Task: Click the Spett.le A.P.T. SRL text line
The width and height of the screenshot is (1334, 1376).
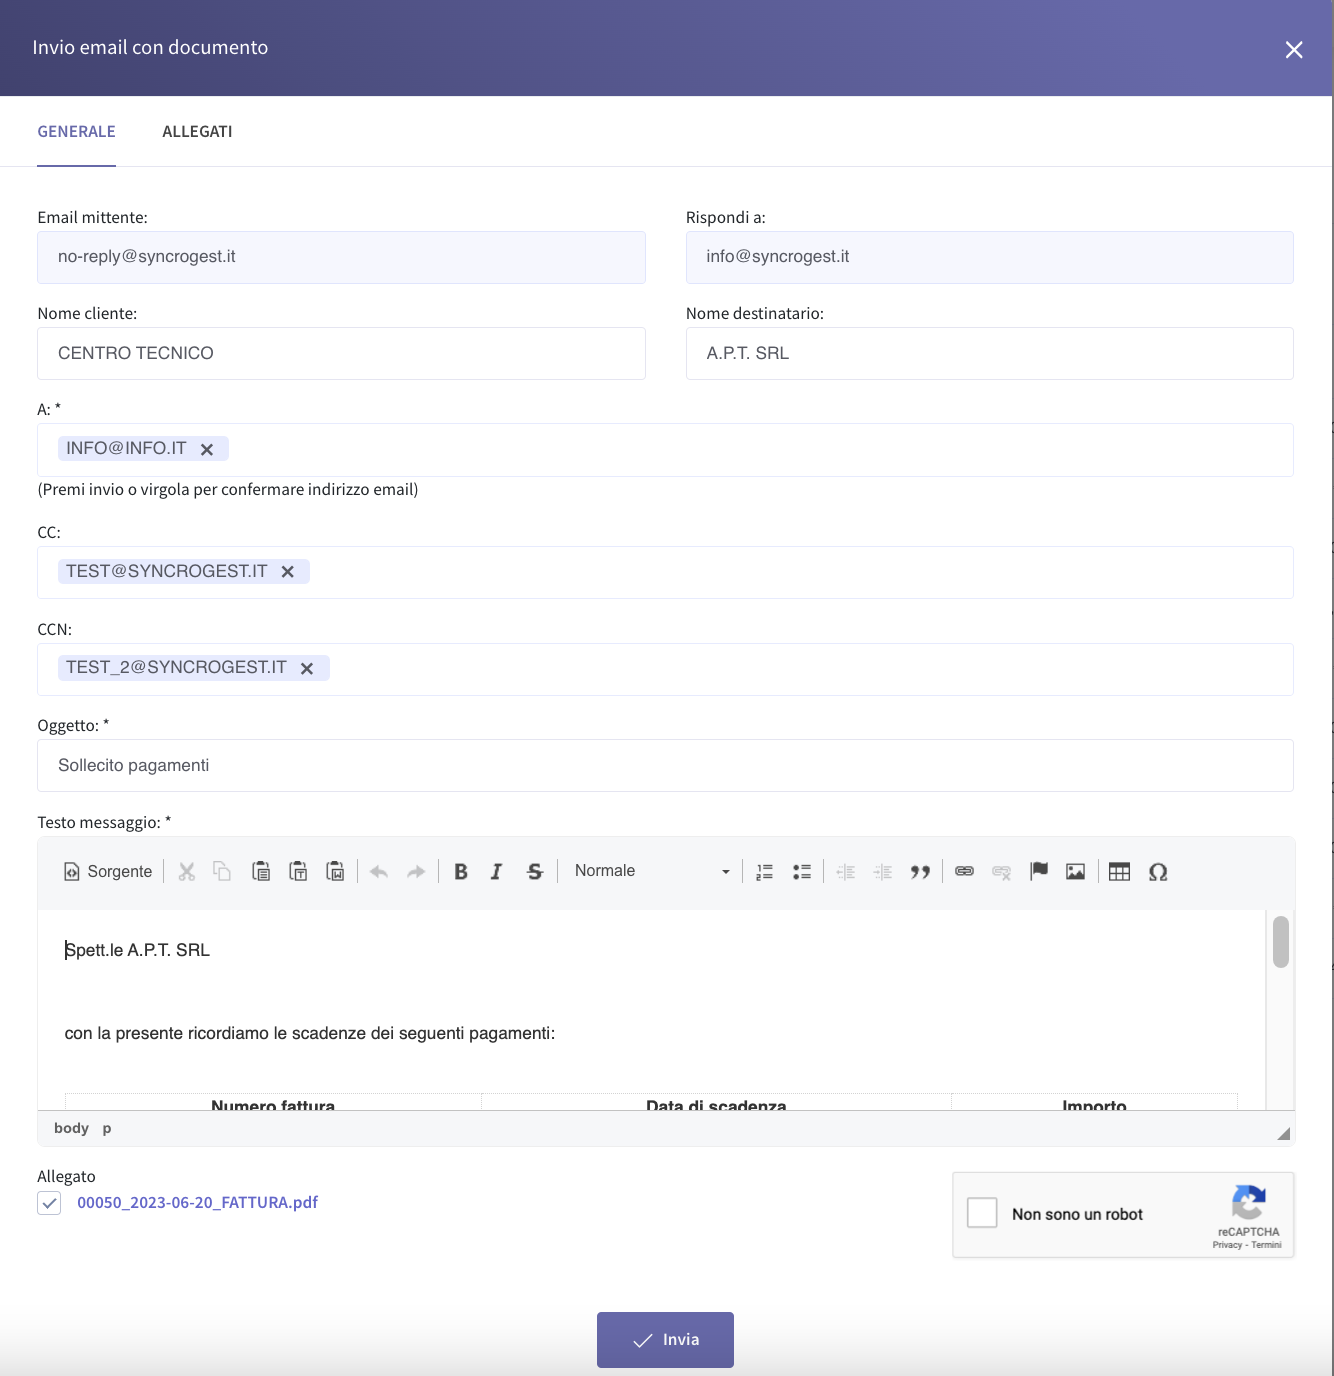Action: pyautogui.click(x=137, y=950)
